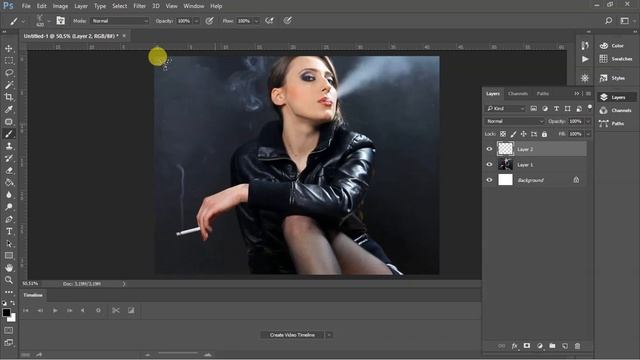Switch to the Channels tab
The image size is (640, 360).
(x=518, y=93)
